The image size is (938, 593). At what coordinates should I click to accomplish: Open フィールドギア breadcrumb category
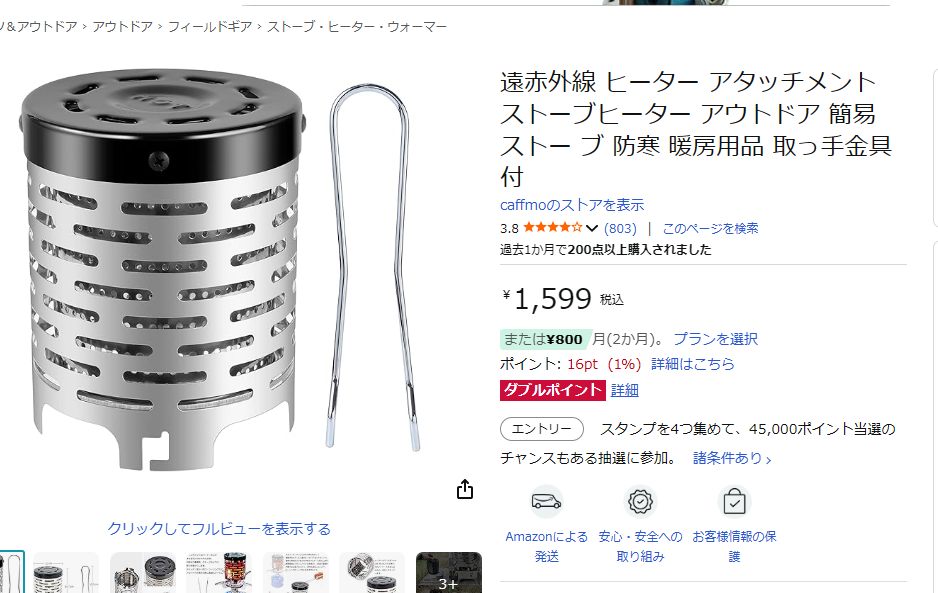[210, 26]
